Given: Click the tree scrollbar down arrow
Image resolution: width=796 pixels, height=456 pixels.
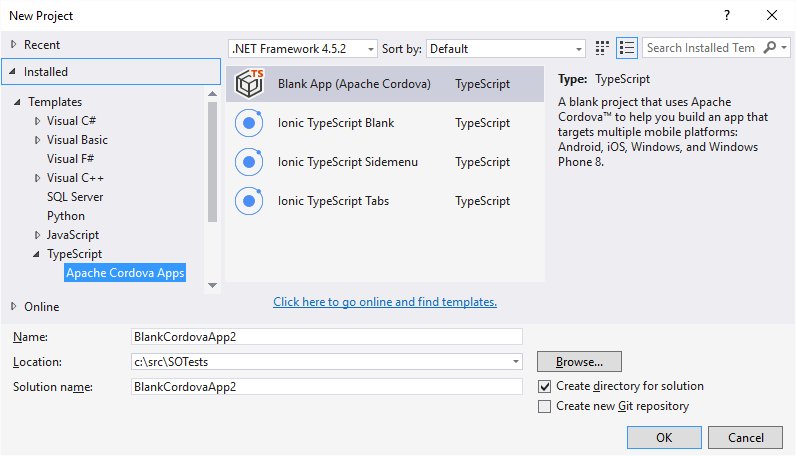Looking at the screenshot, I should pos(213,285).
